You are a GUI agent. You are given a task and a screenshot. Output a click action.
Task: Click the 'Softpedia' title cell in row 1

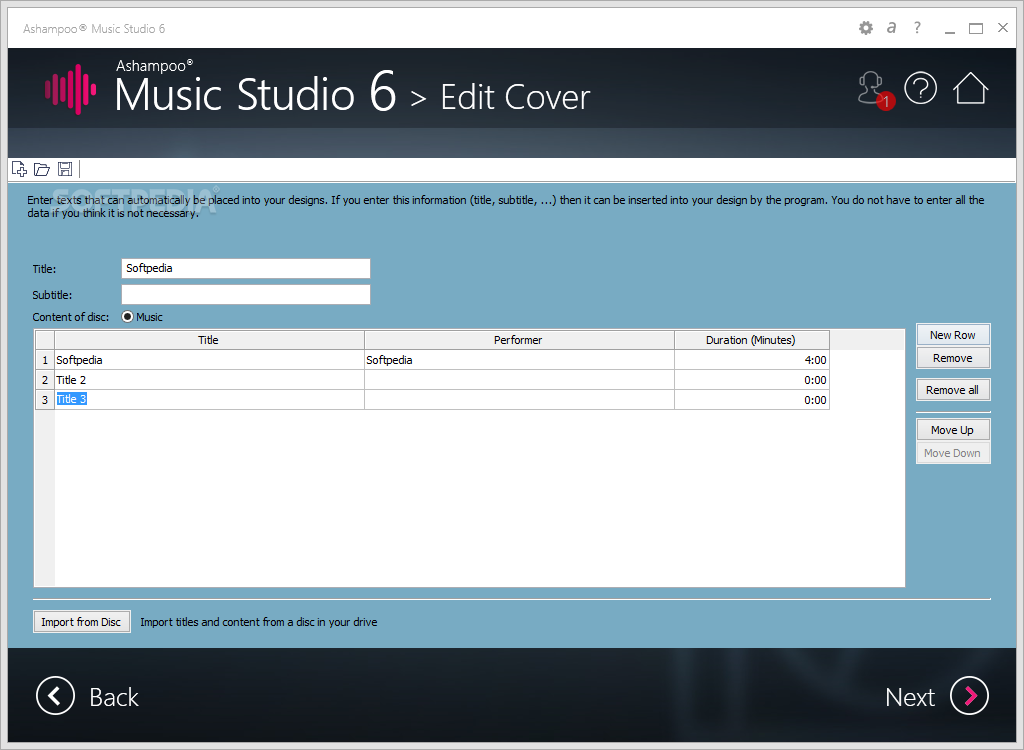209,360
